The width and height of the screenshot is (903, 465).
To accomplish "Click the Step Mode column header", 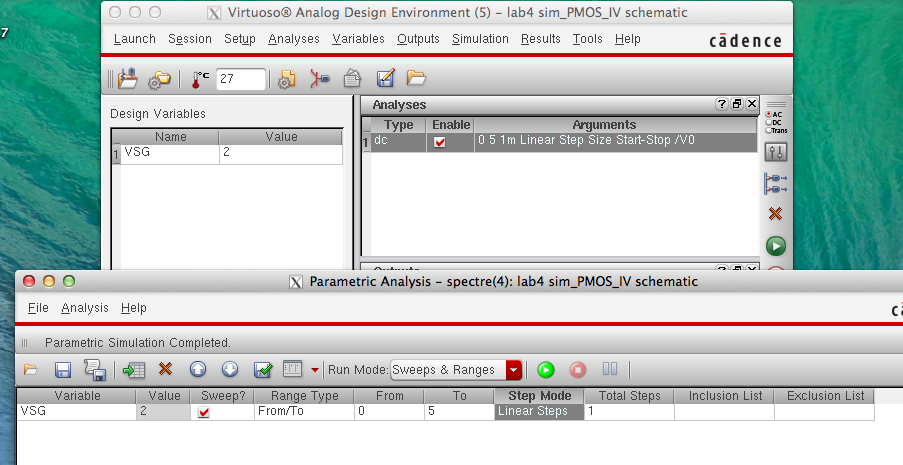I will 539,396.
